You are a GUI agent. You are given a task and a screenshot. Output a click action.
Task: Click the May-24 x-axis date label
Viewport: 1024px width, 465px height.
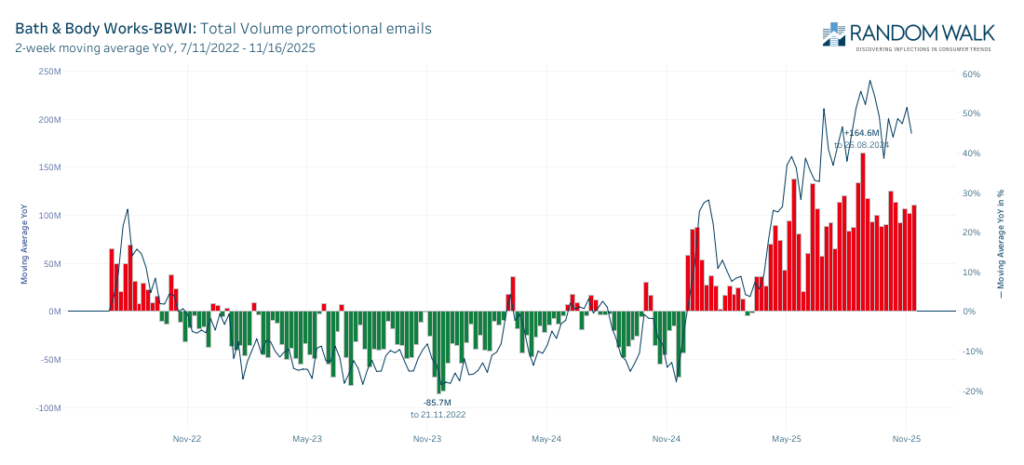[547, 438]
